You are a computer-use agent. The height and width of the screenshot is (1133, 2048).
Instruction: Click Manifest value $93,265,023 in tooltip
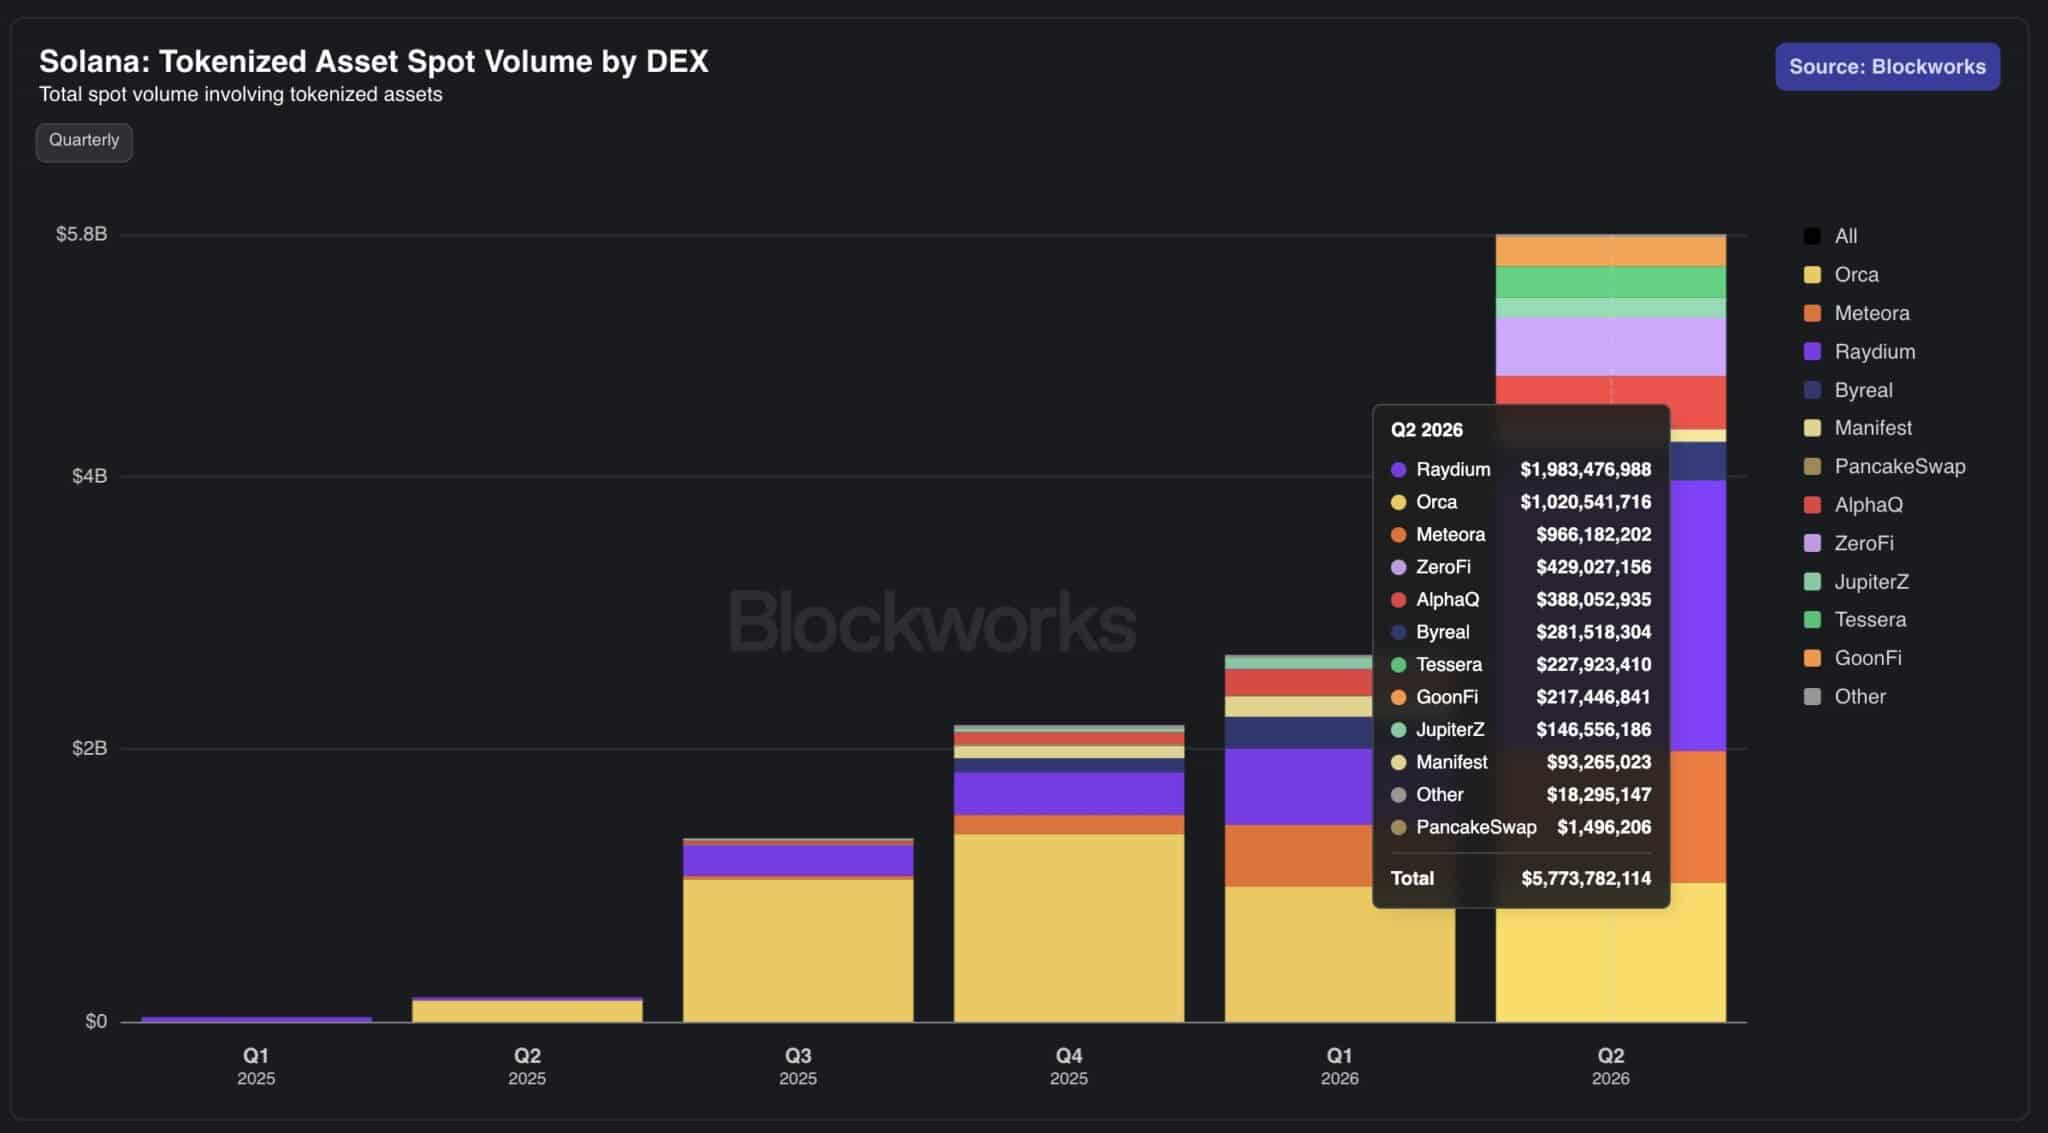coord(1598,762)
